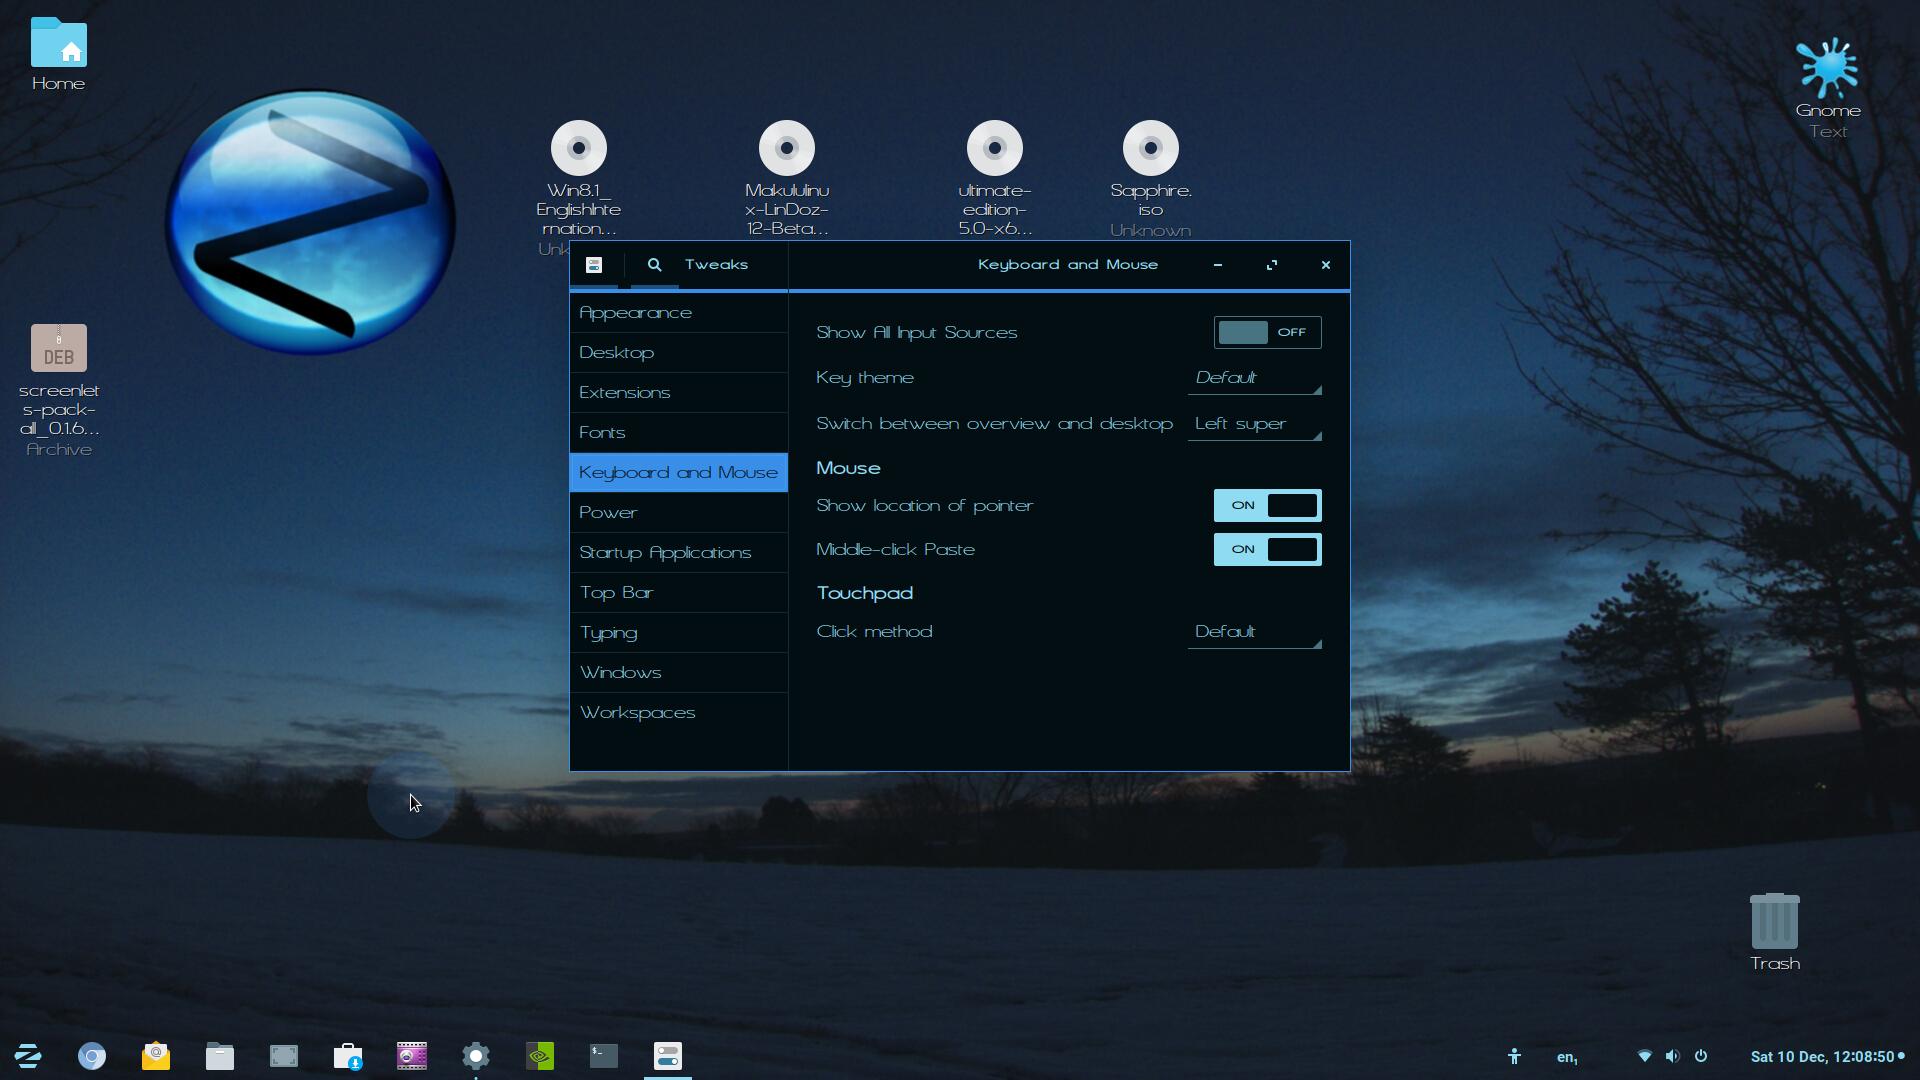
Task: Enable Show location of pointer toggle
Action: [x=1265, y=505]
